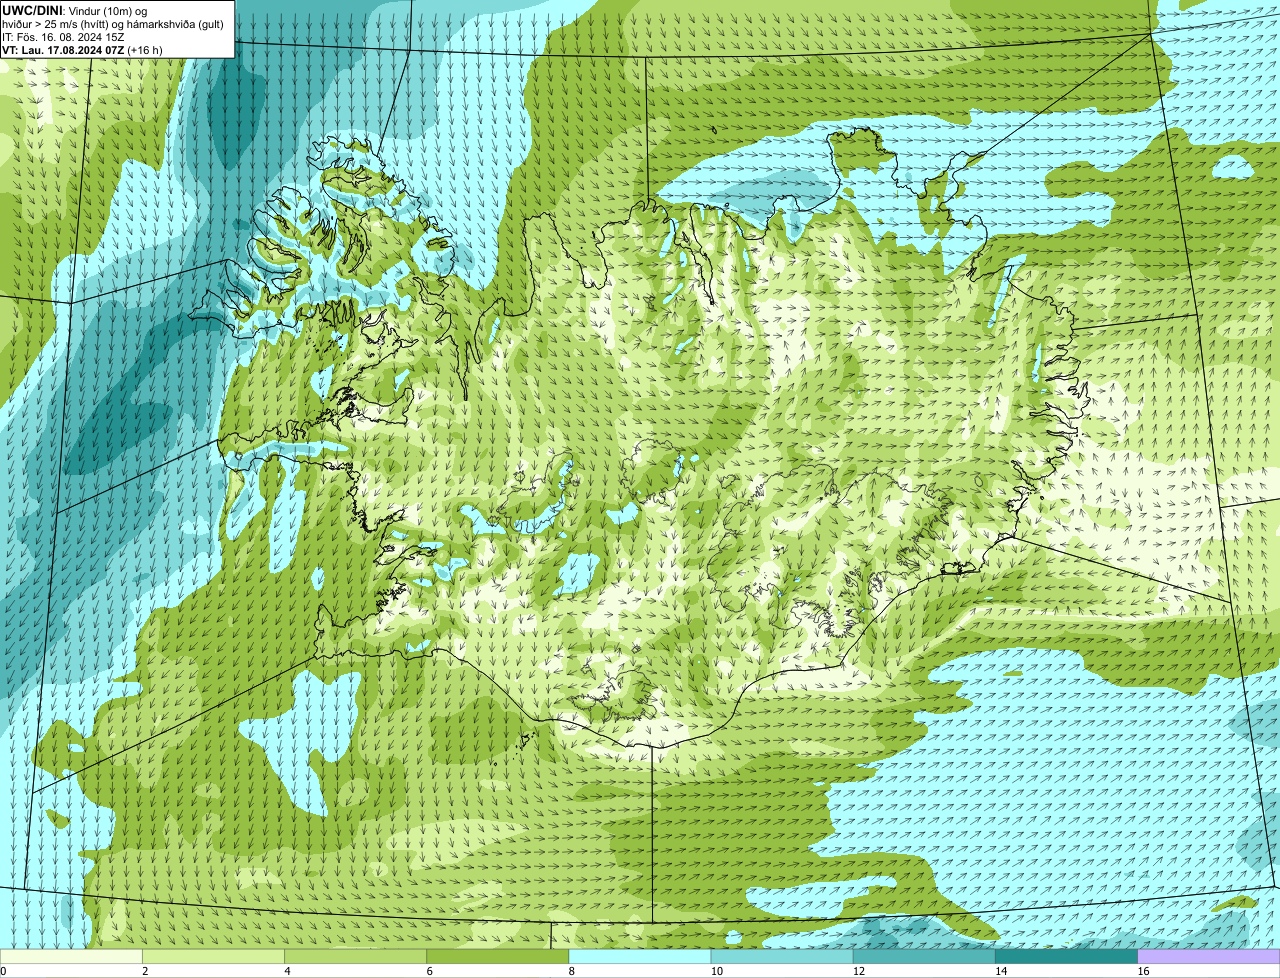Click the legend label '4'
This screenshot has height=978, width=1280.
287,971
